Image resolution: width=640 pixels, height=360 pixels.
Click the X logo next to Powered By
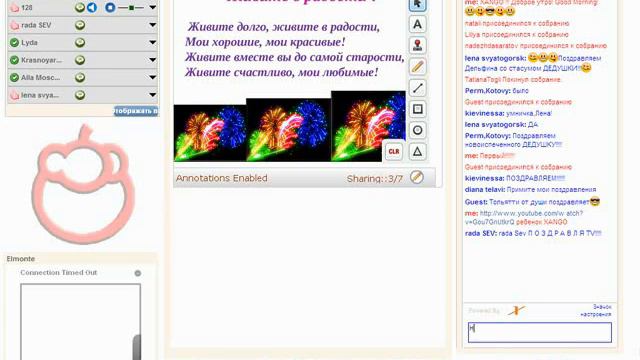point(516,311)
